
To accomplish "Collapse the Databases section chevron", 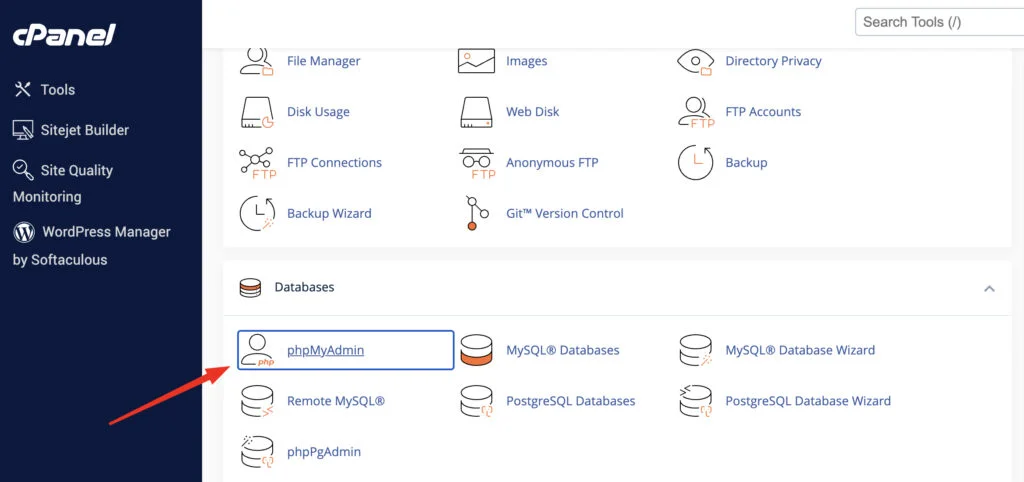I will click(989, 288).
